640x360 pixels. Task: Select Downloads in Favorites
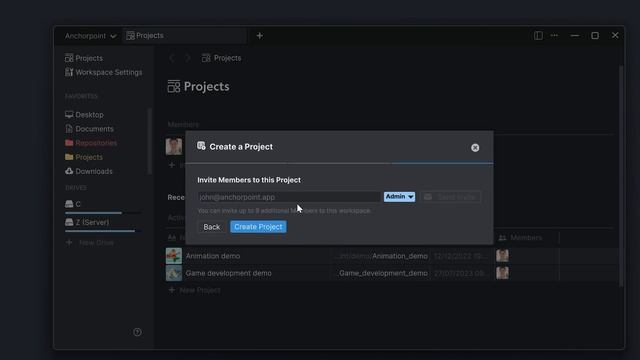(89, 171)
